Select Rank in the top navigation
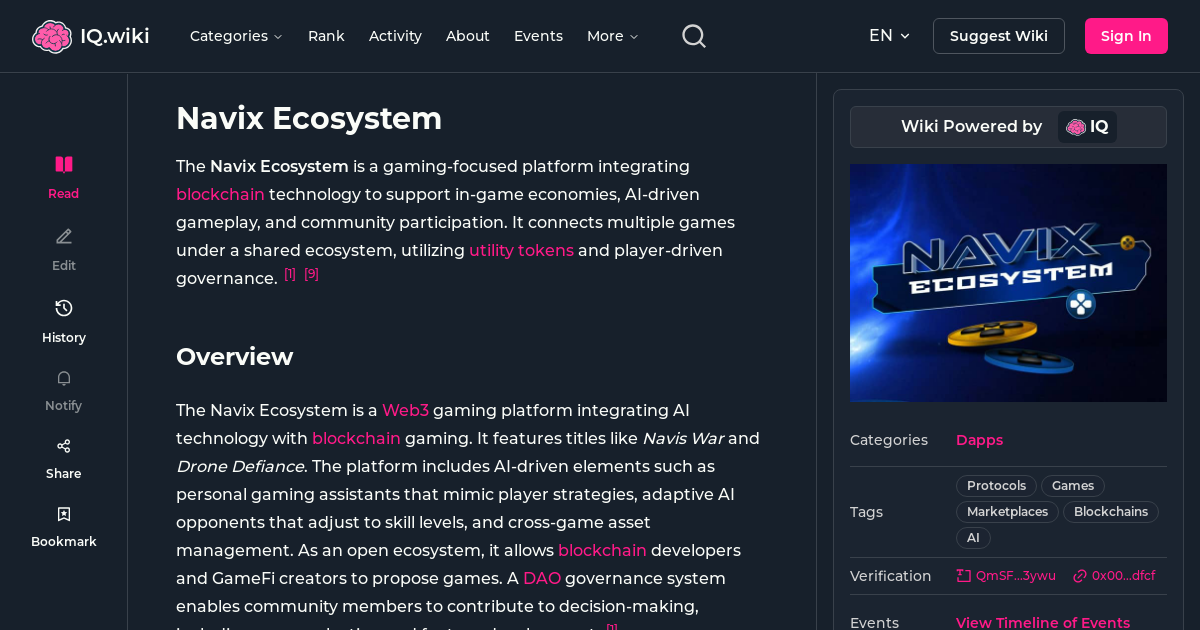 pyautogui.click(x=326, y=36)
